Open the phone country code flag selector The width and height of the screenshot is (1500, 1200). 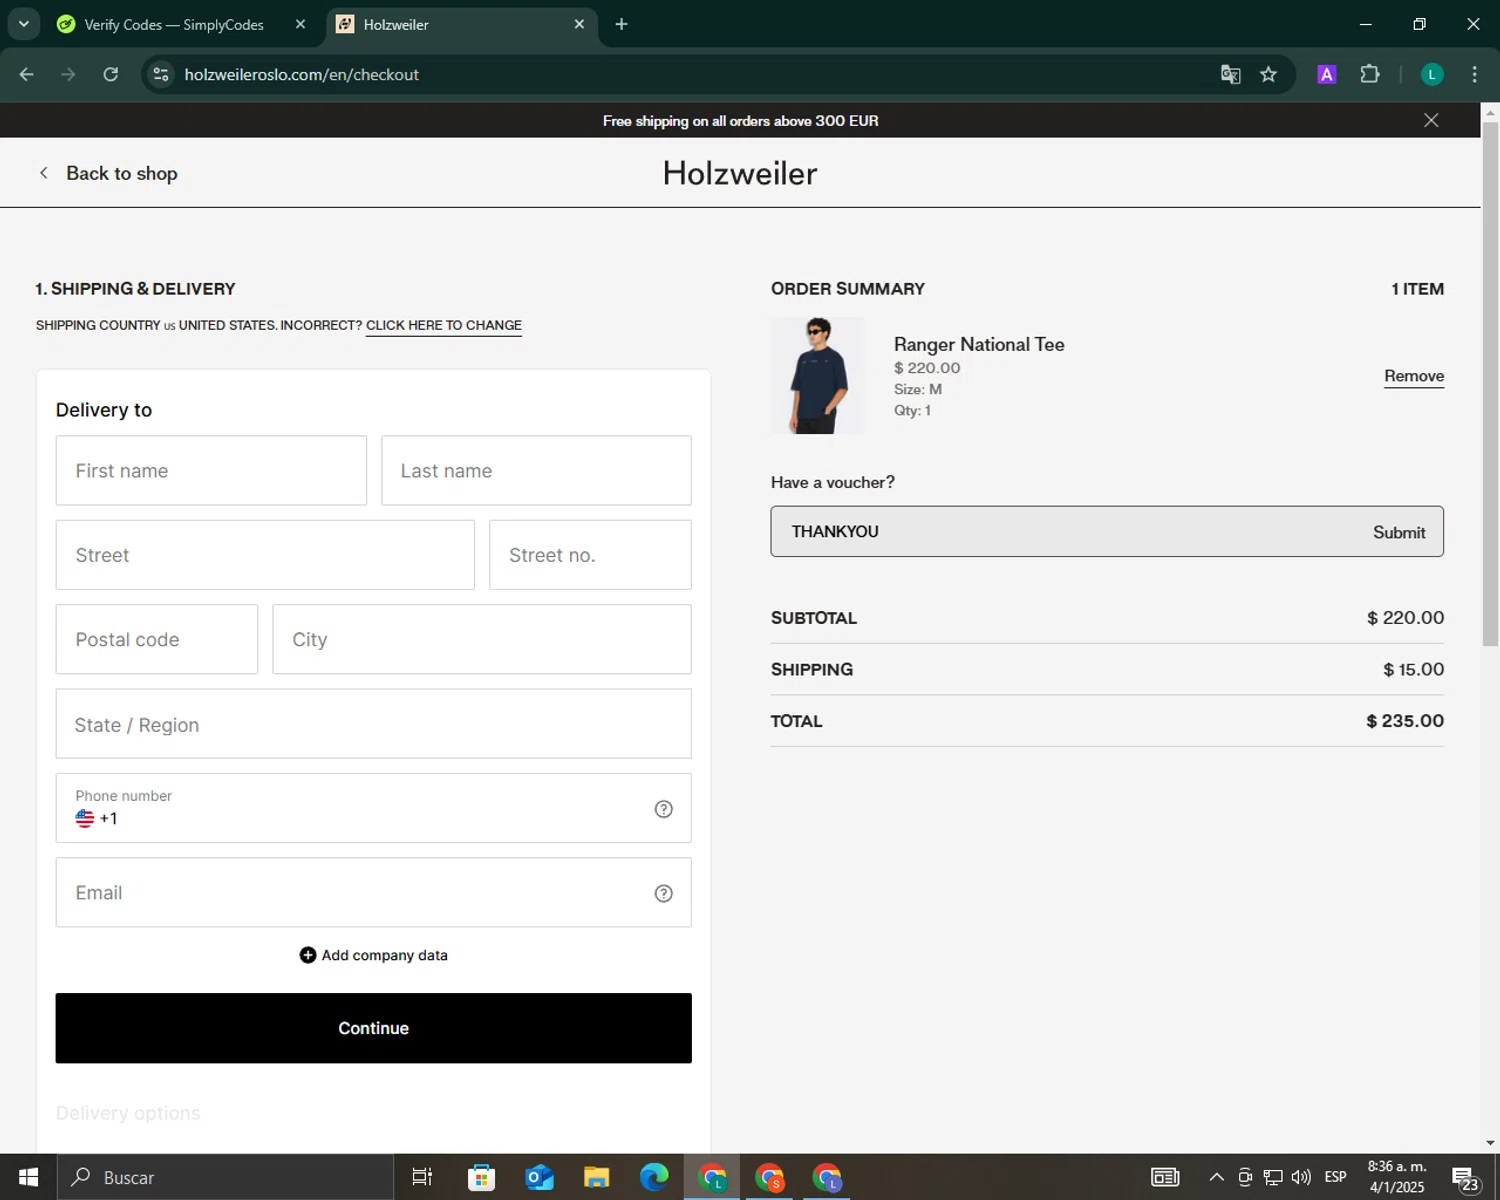(85, 818)
